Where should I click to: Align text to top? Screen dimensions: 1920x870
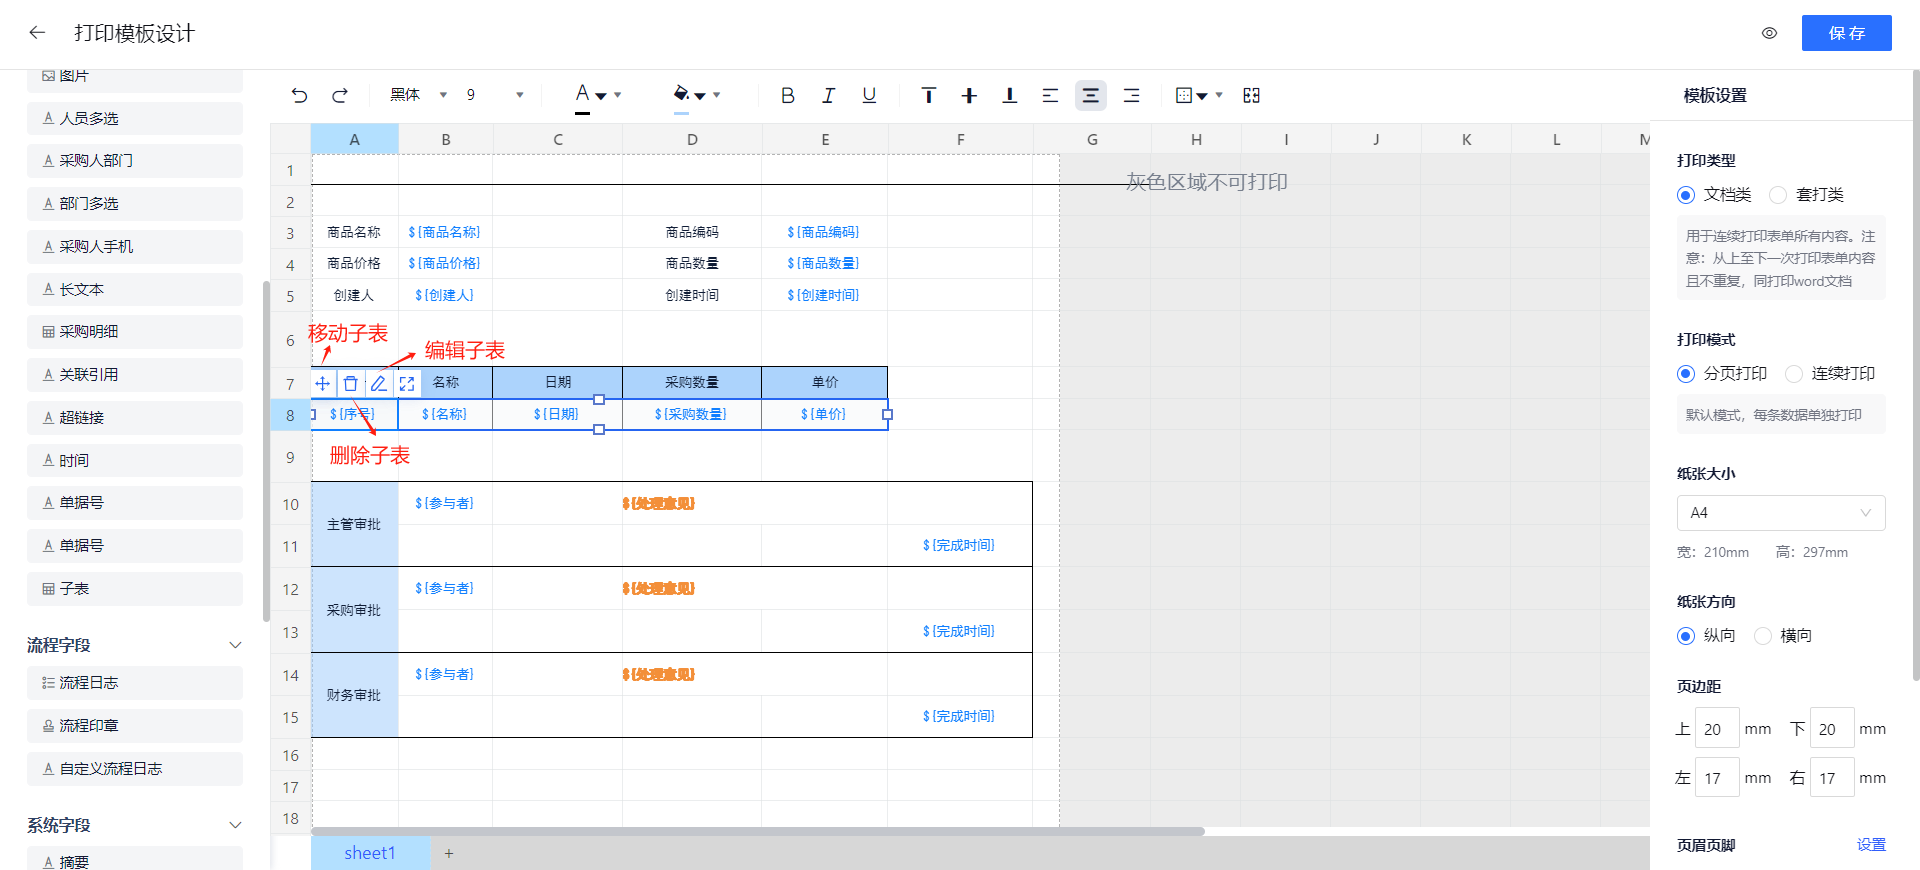click(x=929, y=95)
